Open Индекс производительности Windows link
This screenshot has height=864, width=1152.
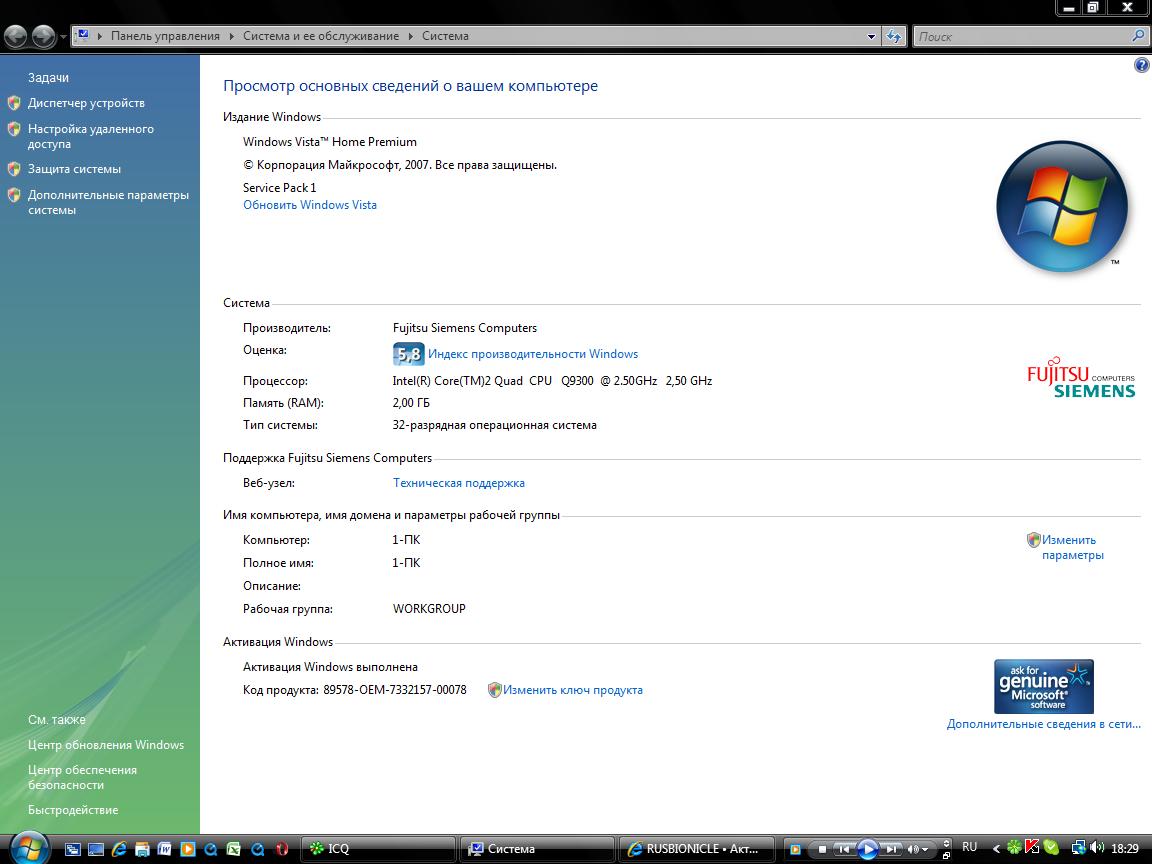coord(533,354)
